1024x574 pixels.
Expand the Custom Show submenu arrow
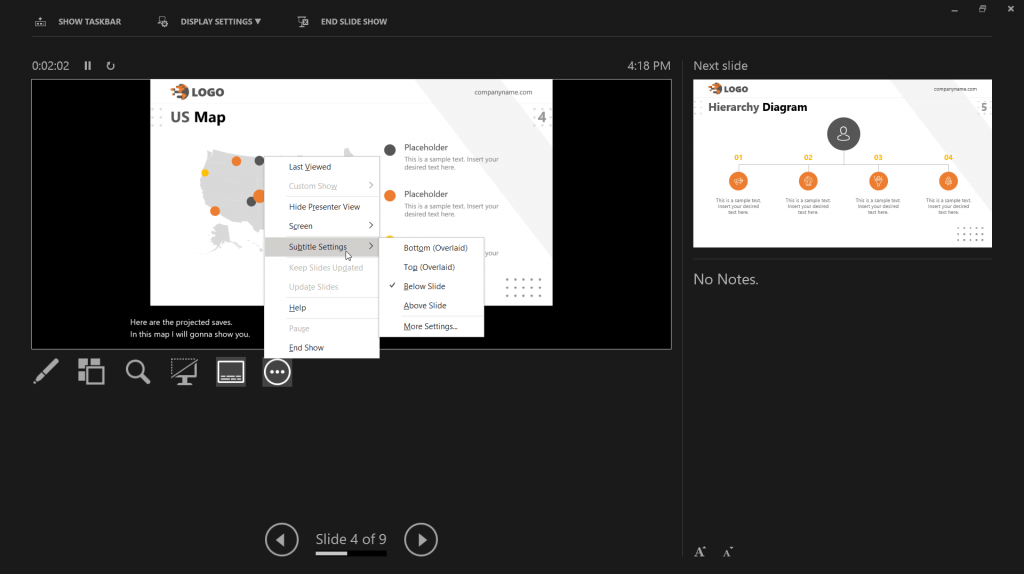pyautogui.click(x=371, y=185)
